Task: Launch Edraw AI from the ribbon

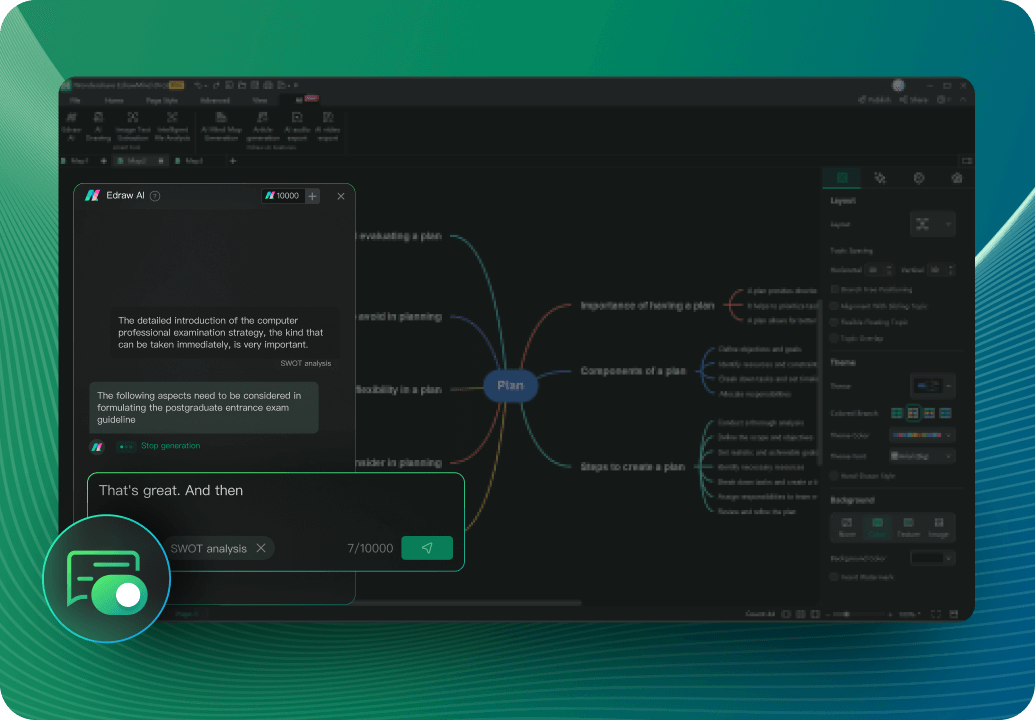Action: (71, 126)
